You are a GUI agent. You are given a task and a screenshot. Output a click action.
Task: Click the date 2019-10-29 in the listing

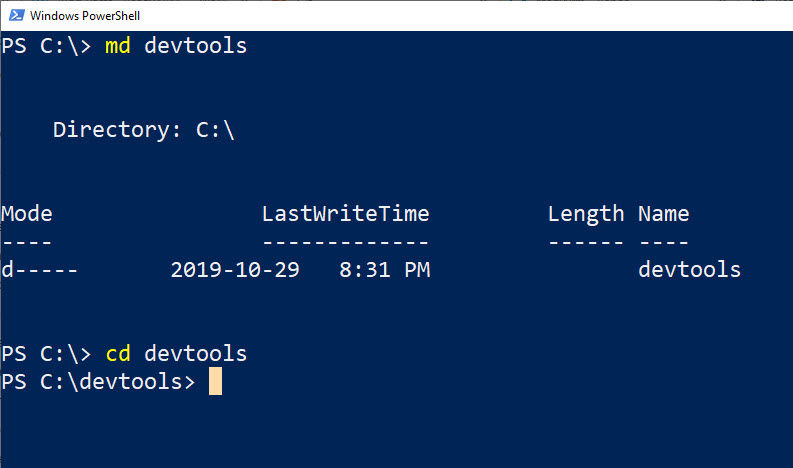point(235,269)
